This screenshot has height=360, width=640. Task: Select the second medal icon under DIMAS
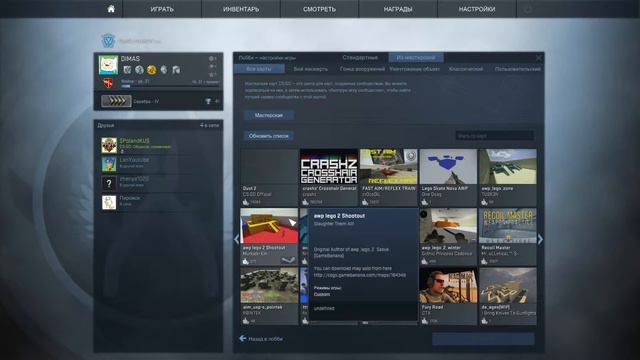click(x=139, y=70)
